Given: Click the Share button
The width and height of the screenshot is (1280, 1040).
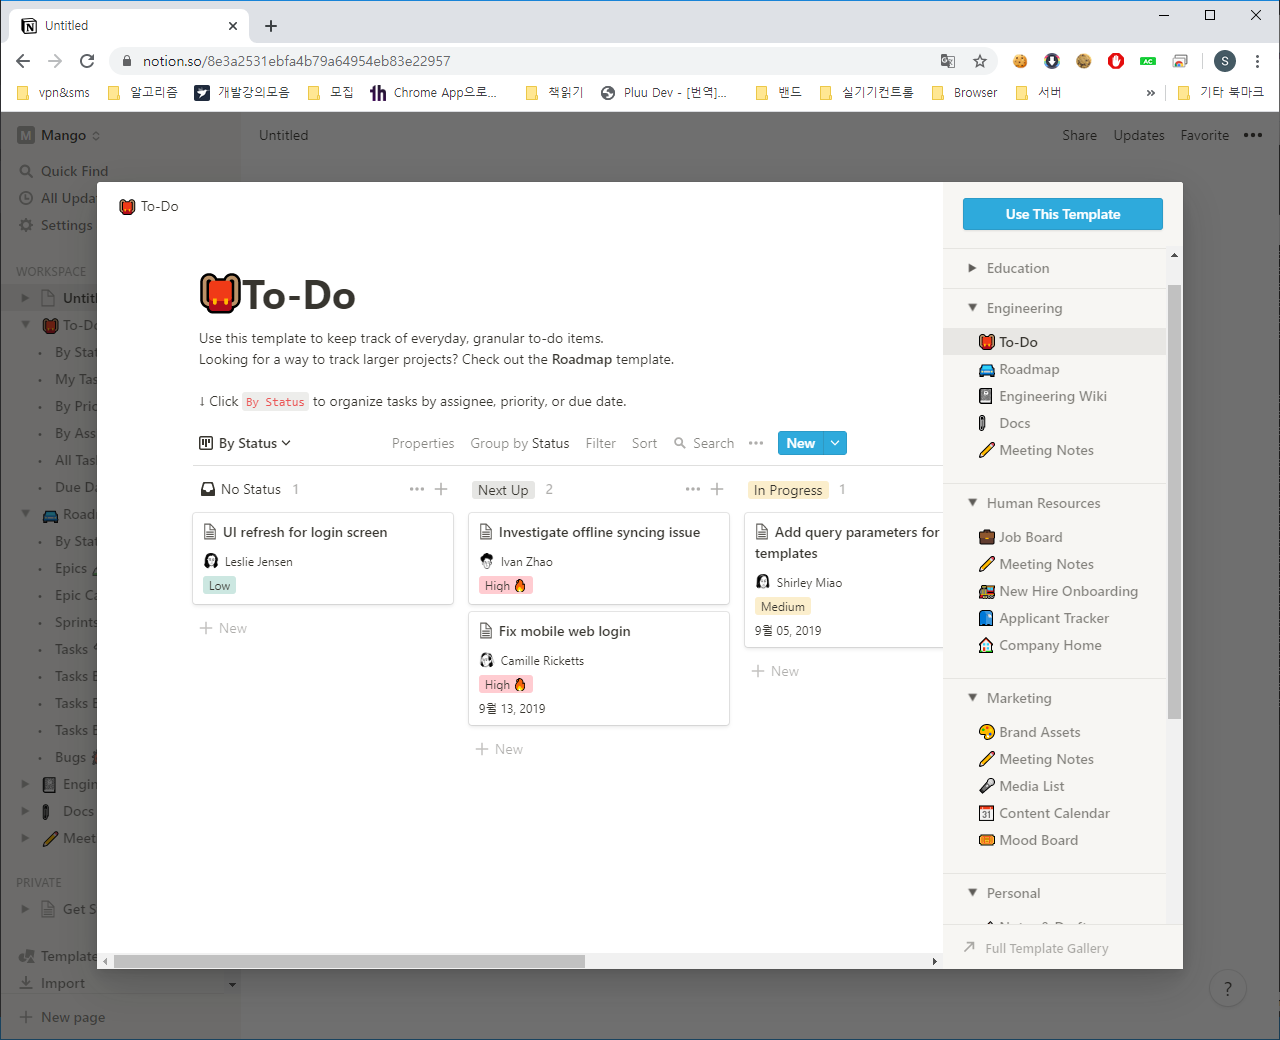Looking at the screenshot, I should coord(1079,135).
